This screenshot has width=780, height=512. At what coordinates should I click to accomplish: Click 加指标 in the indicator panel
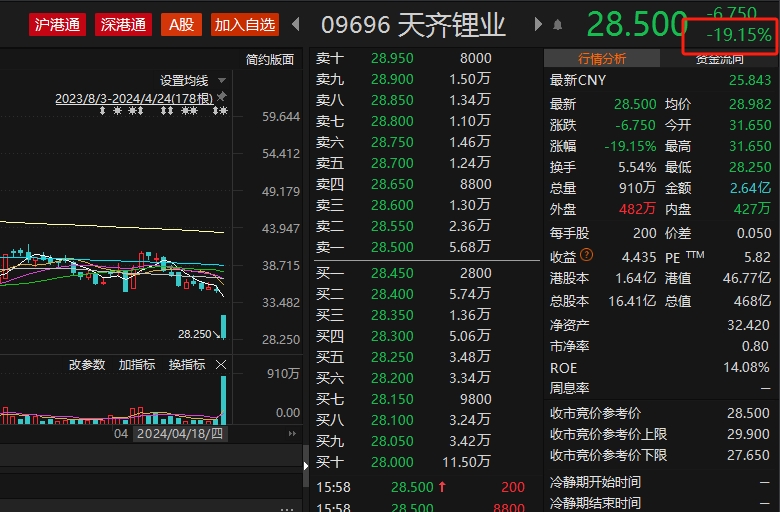click(137, 365)
